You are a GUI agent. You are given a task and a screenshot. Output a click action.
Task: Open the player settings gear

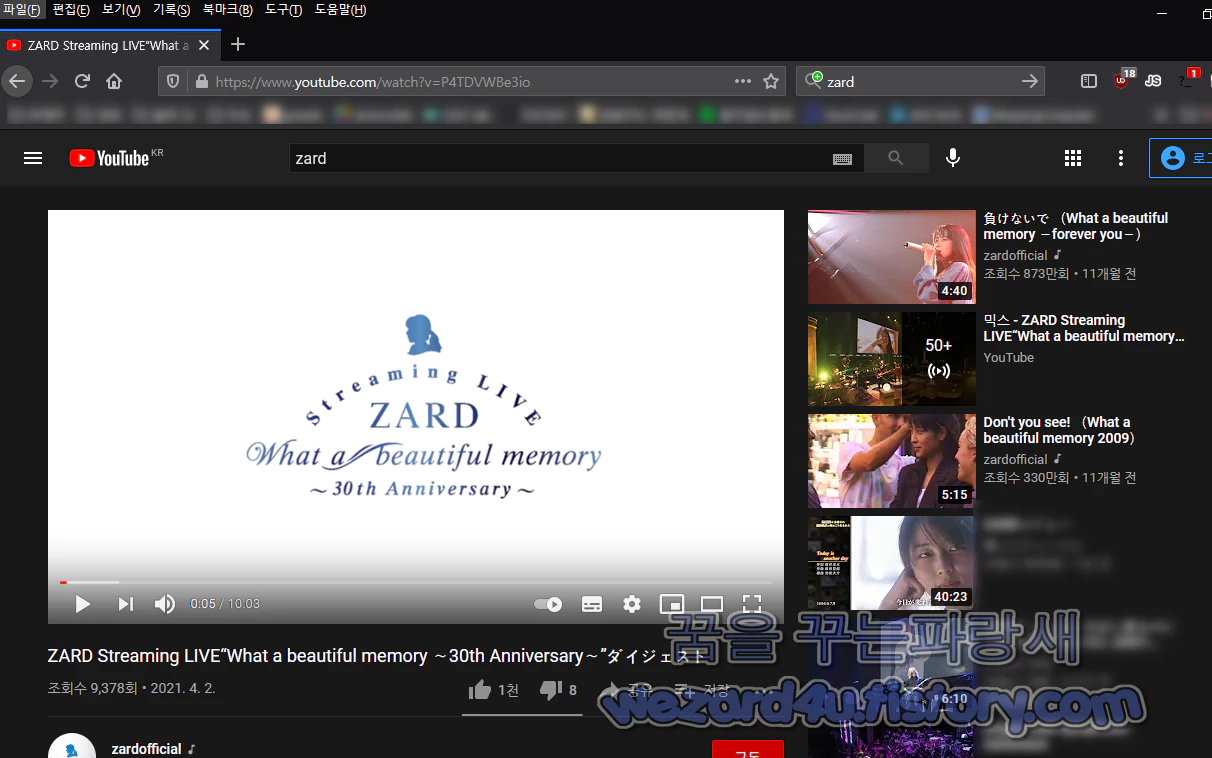[x=632, y=604]
